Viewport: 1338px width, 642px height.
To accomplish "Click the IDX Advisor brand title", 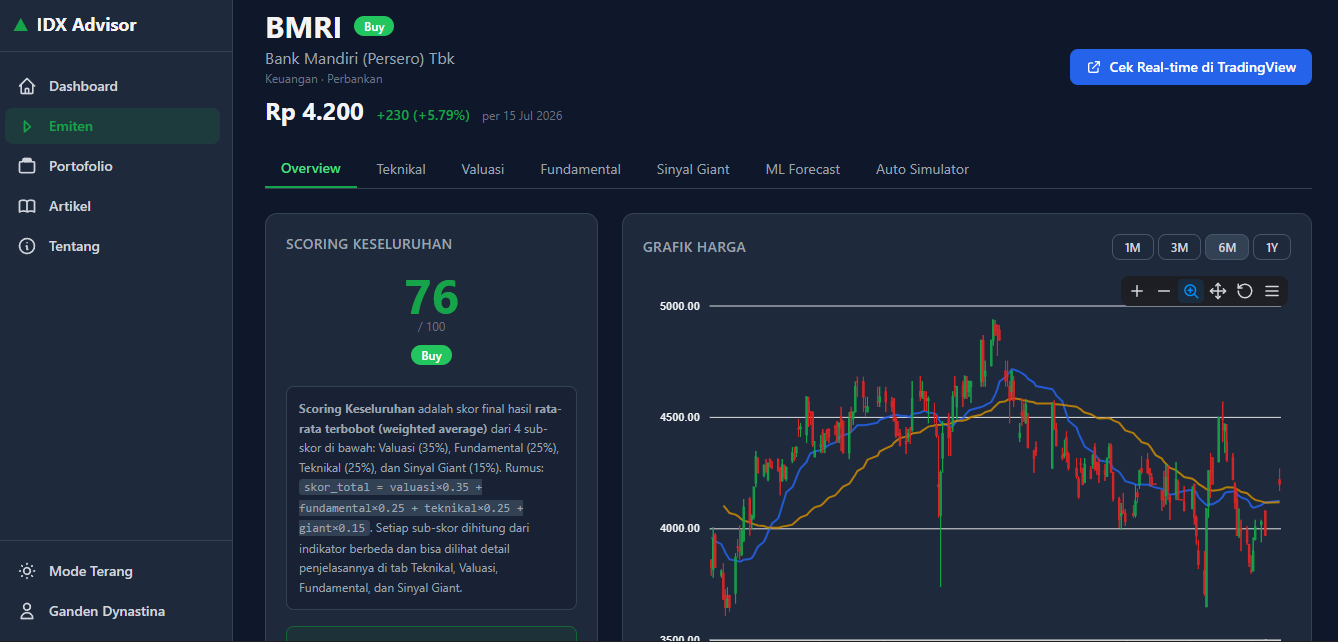I will point(87,25).
